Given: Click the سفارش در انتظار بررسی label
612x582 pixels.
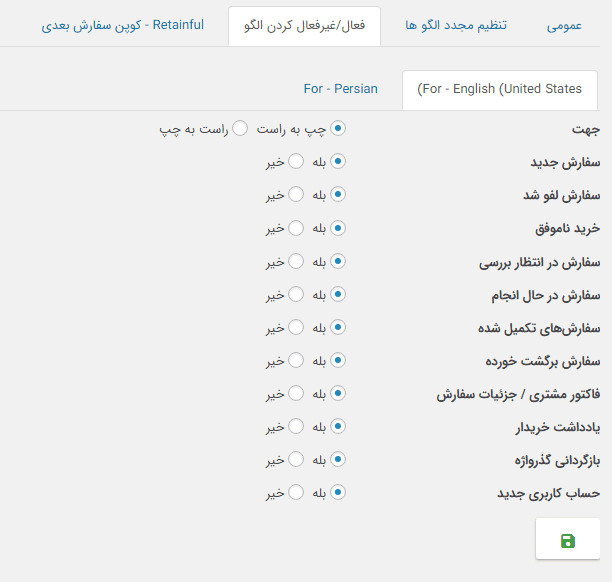Looking at the screenshot, I should click(539, 263).
